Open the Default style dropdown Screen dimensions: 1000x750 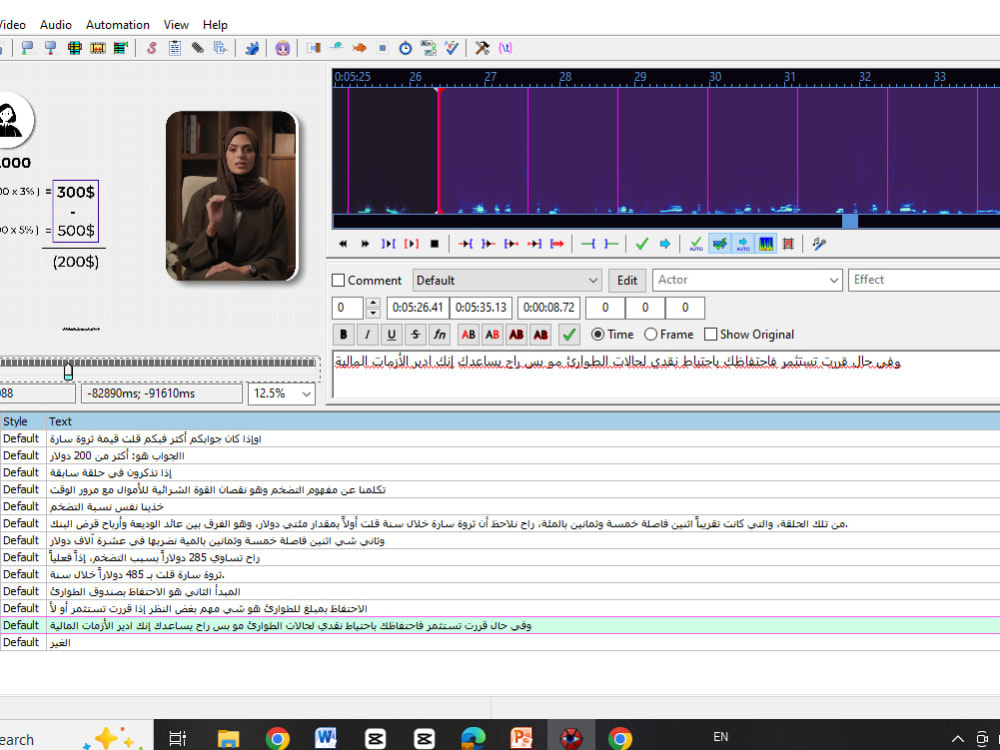pos(507,281)
